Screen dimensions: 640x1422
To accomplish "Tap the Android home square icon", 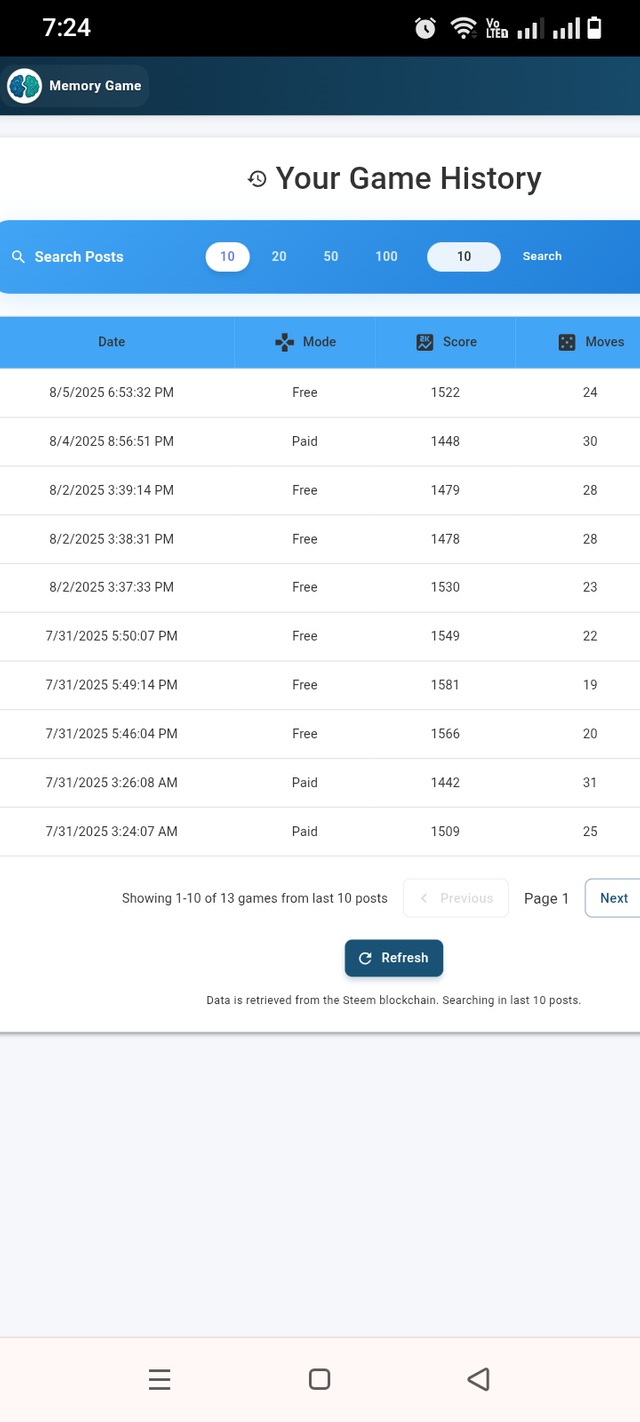I will coord(319,1379).
